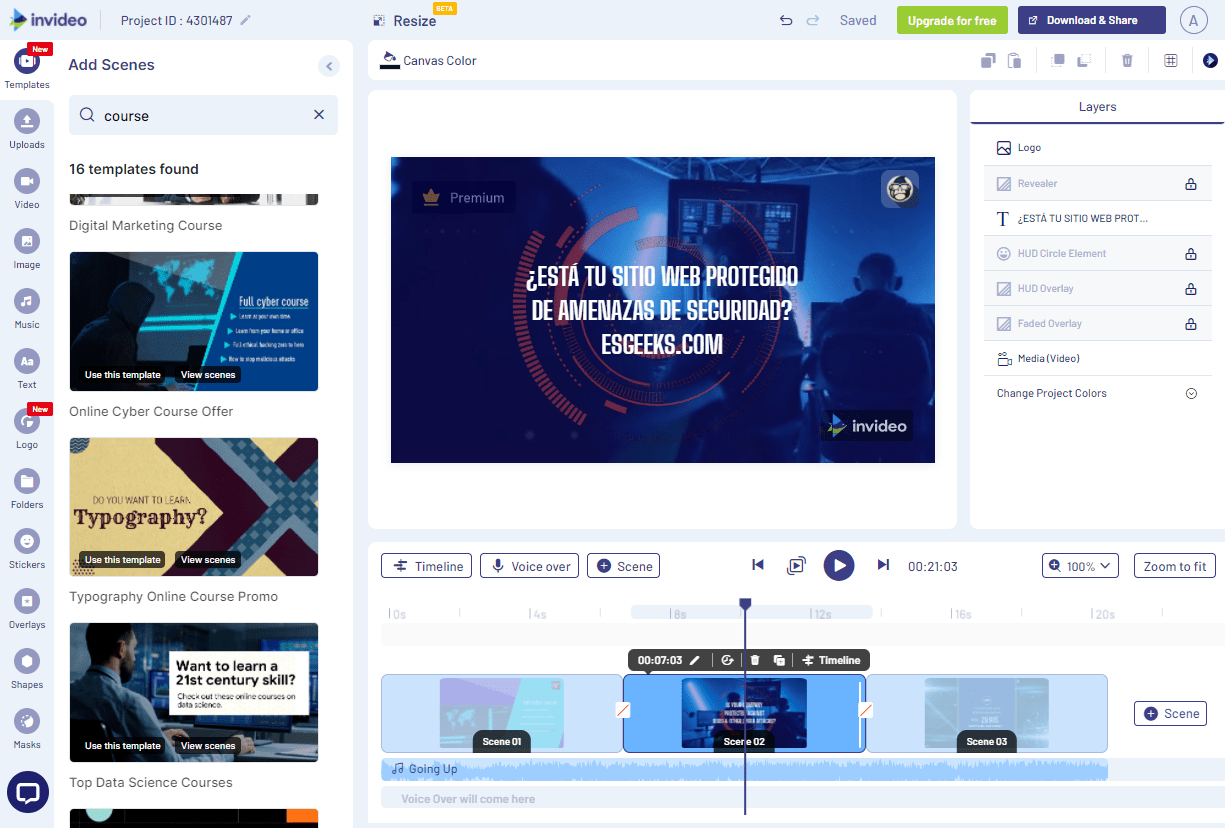Click Use this template on Typography promo
The height and width of the screenshot is (828, 1225).
(x=122, y=559)
